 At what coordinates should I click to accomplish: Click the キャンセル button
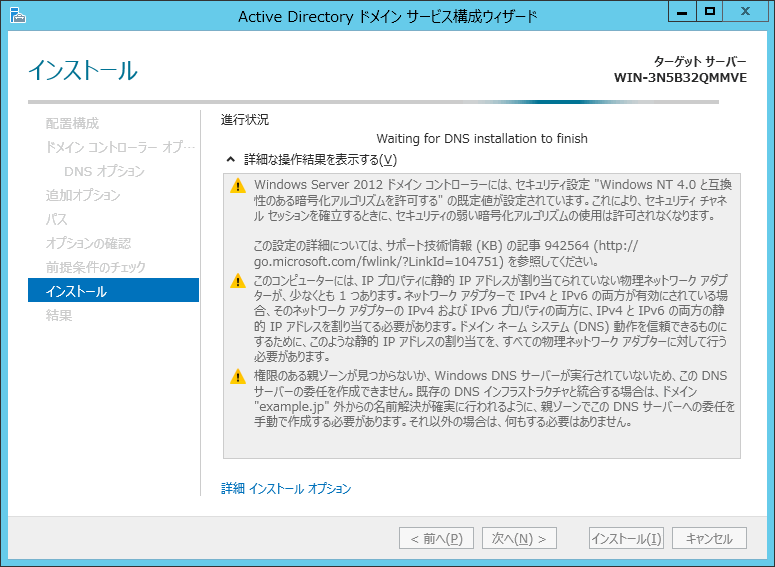[x=709, y=538]
